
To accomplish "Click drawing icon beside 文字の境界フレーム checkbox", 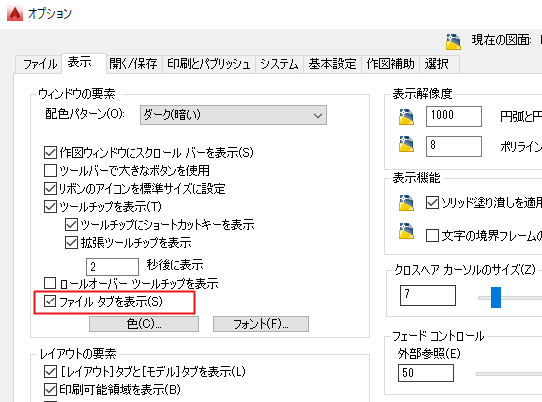I will [x=406, y=231].
